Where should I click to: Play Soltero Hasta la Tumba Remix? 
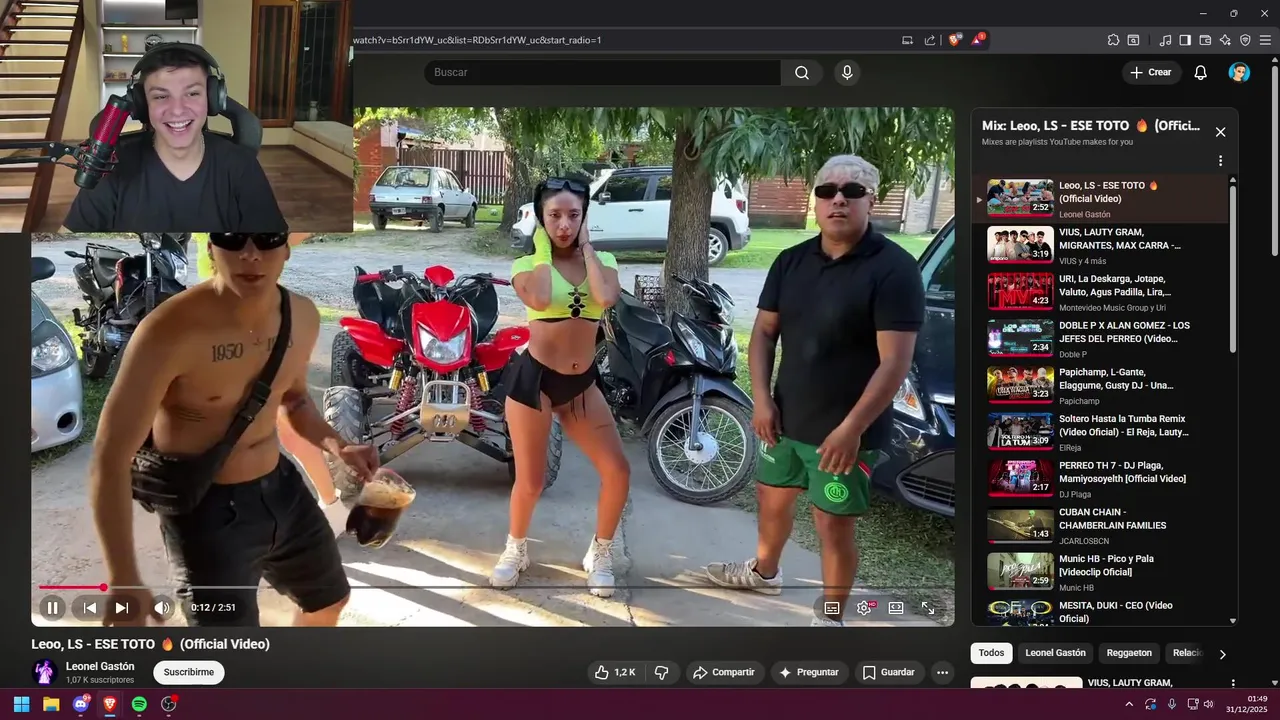click(x=1100, y=432)
